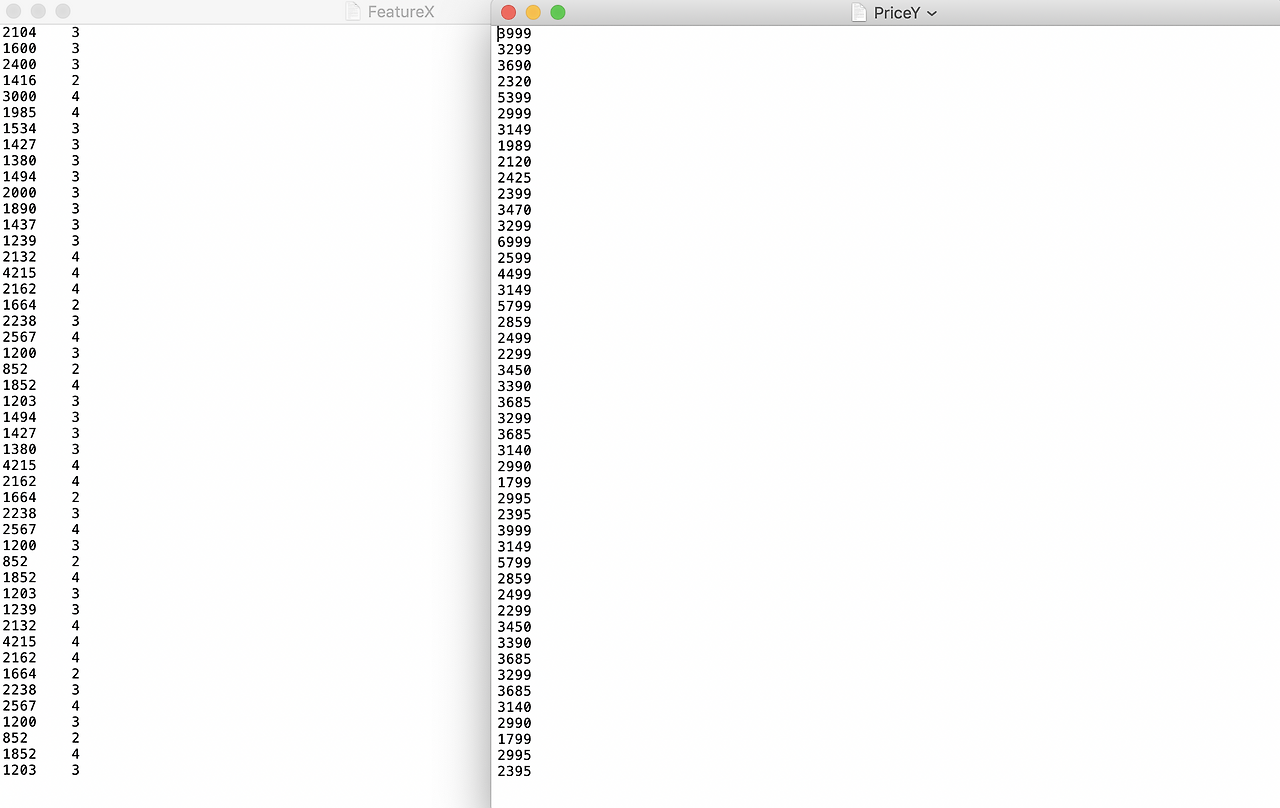Image resolution: width=1280 pixels, height=808 pixels.
Task: Click the FeatureX document proxy icon
Action: click(x=352, y=12)
